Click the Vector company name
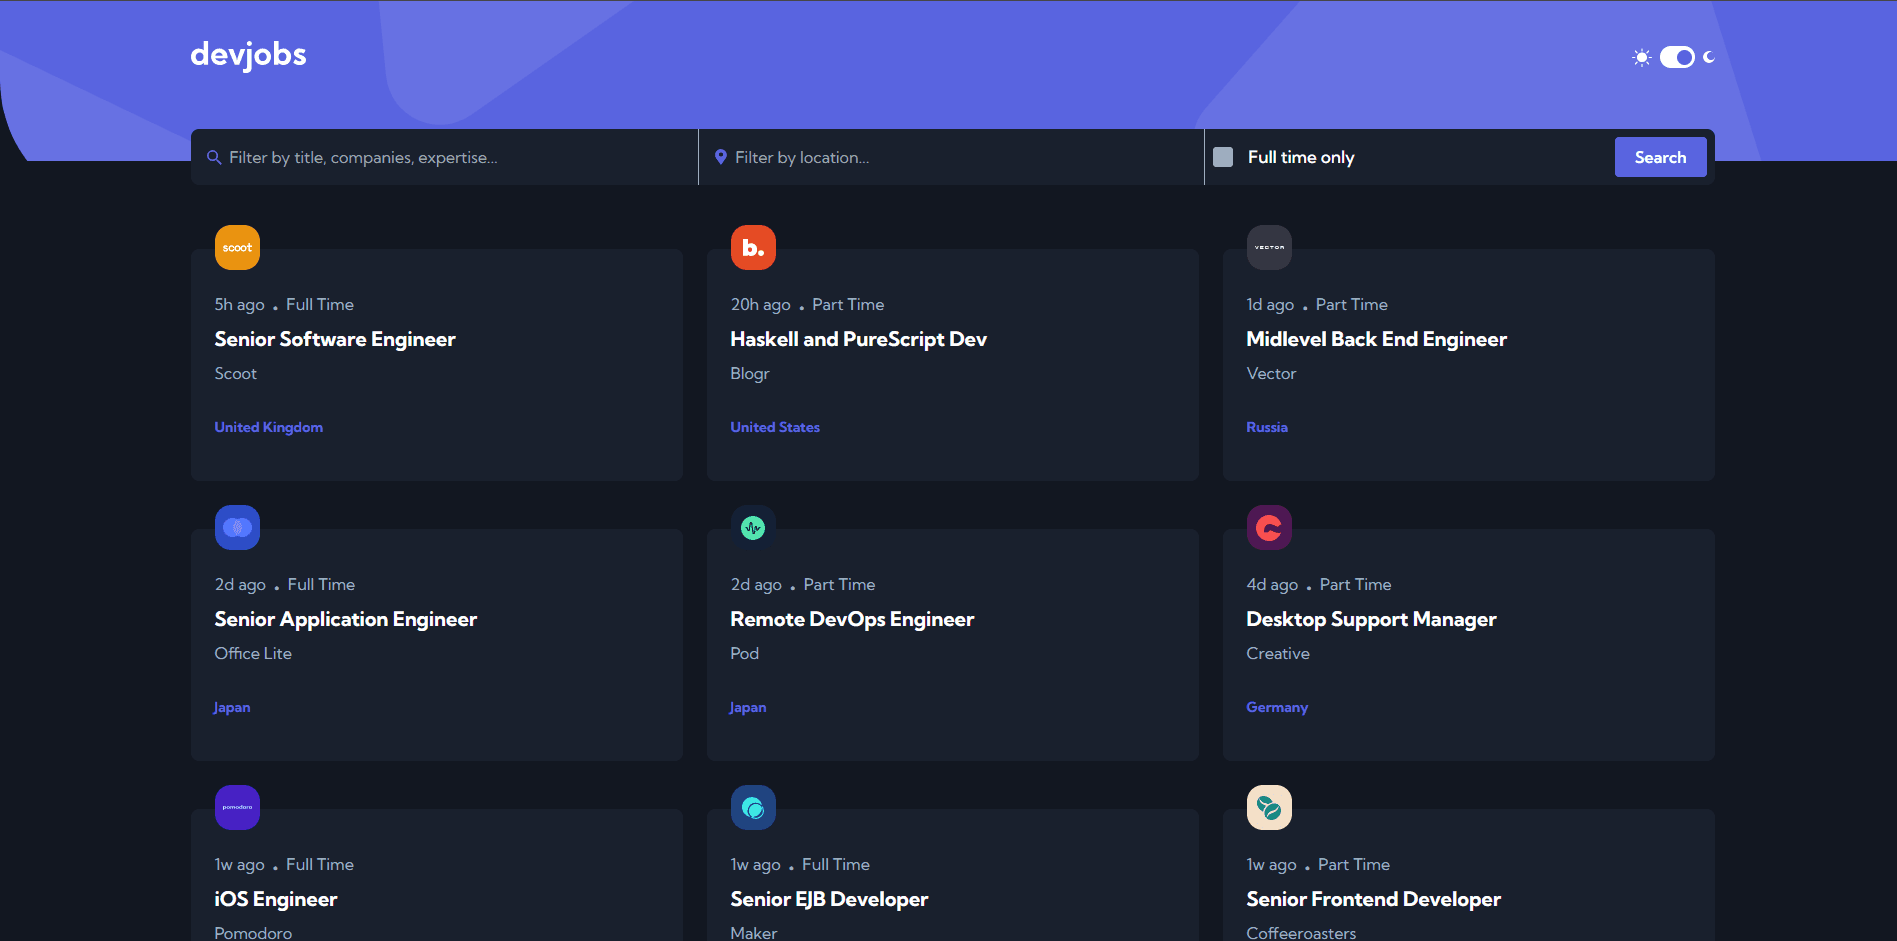Screen dimensions: 1897x941 1271,373
